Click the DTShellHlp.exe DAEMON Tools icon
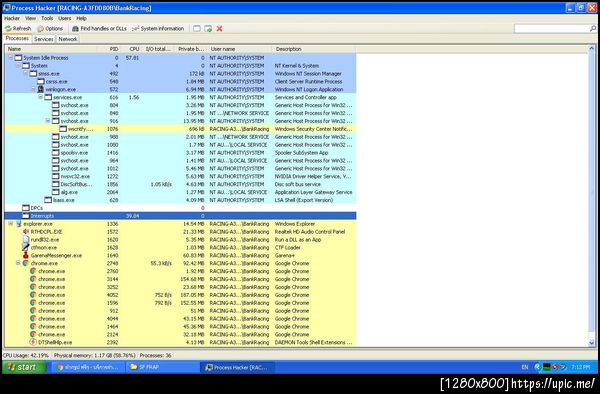Image resolution: width=600 pixels, height=394 pixels. [33, 342]
